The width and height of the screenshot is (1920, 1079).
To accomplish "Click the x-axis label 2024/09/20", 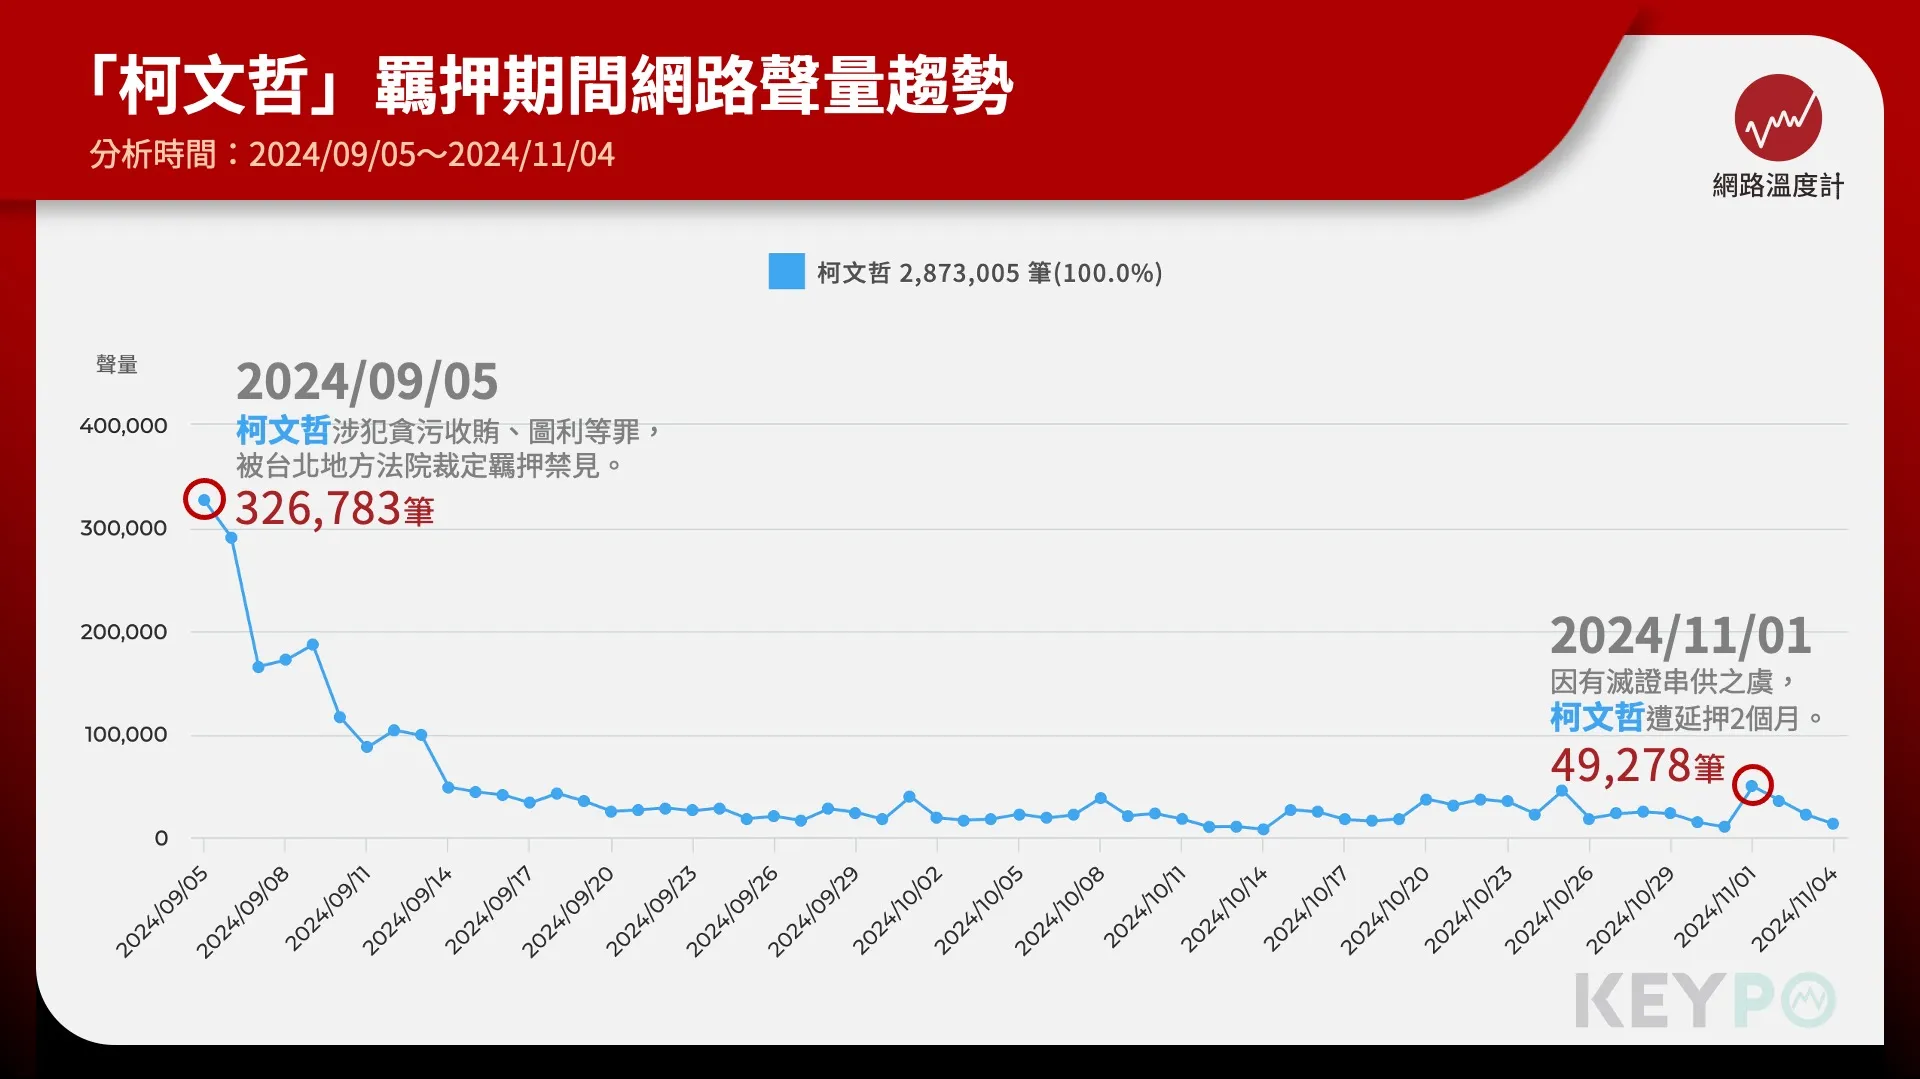I will (x=569, y=912).
